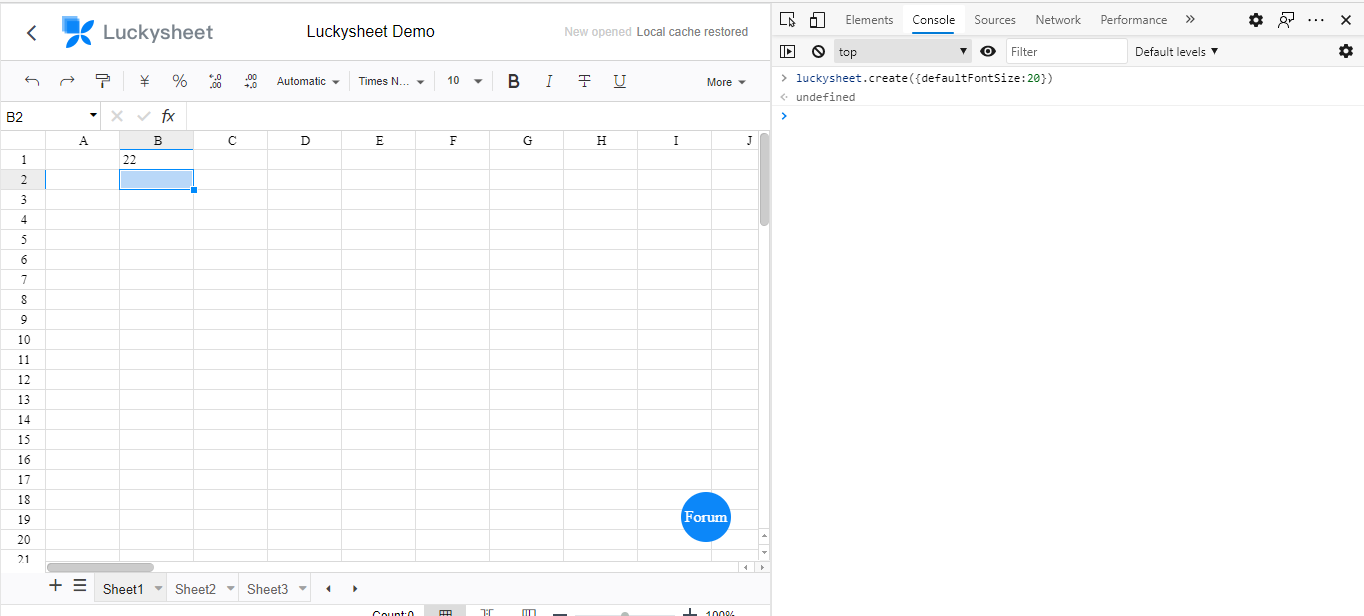Click the horizontal scrollbar thumb of the sheet
Viewport: 1364px width, 616px height.
100,567
